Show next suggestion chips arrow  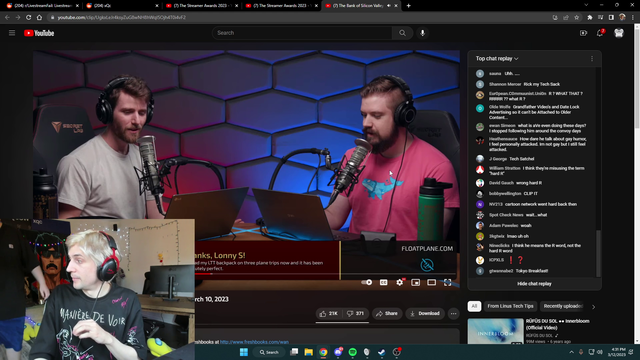[593, 307]
